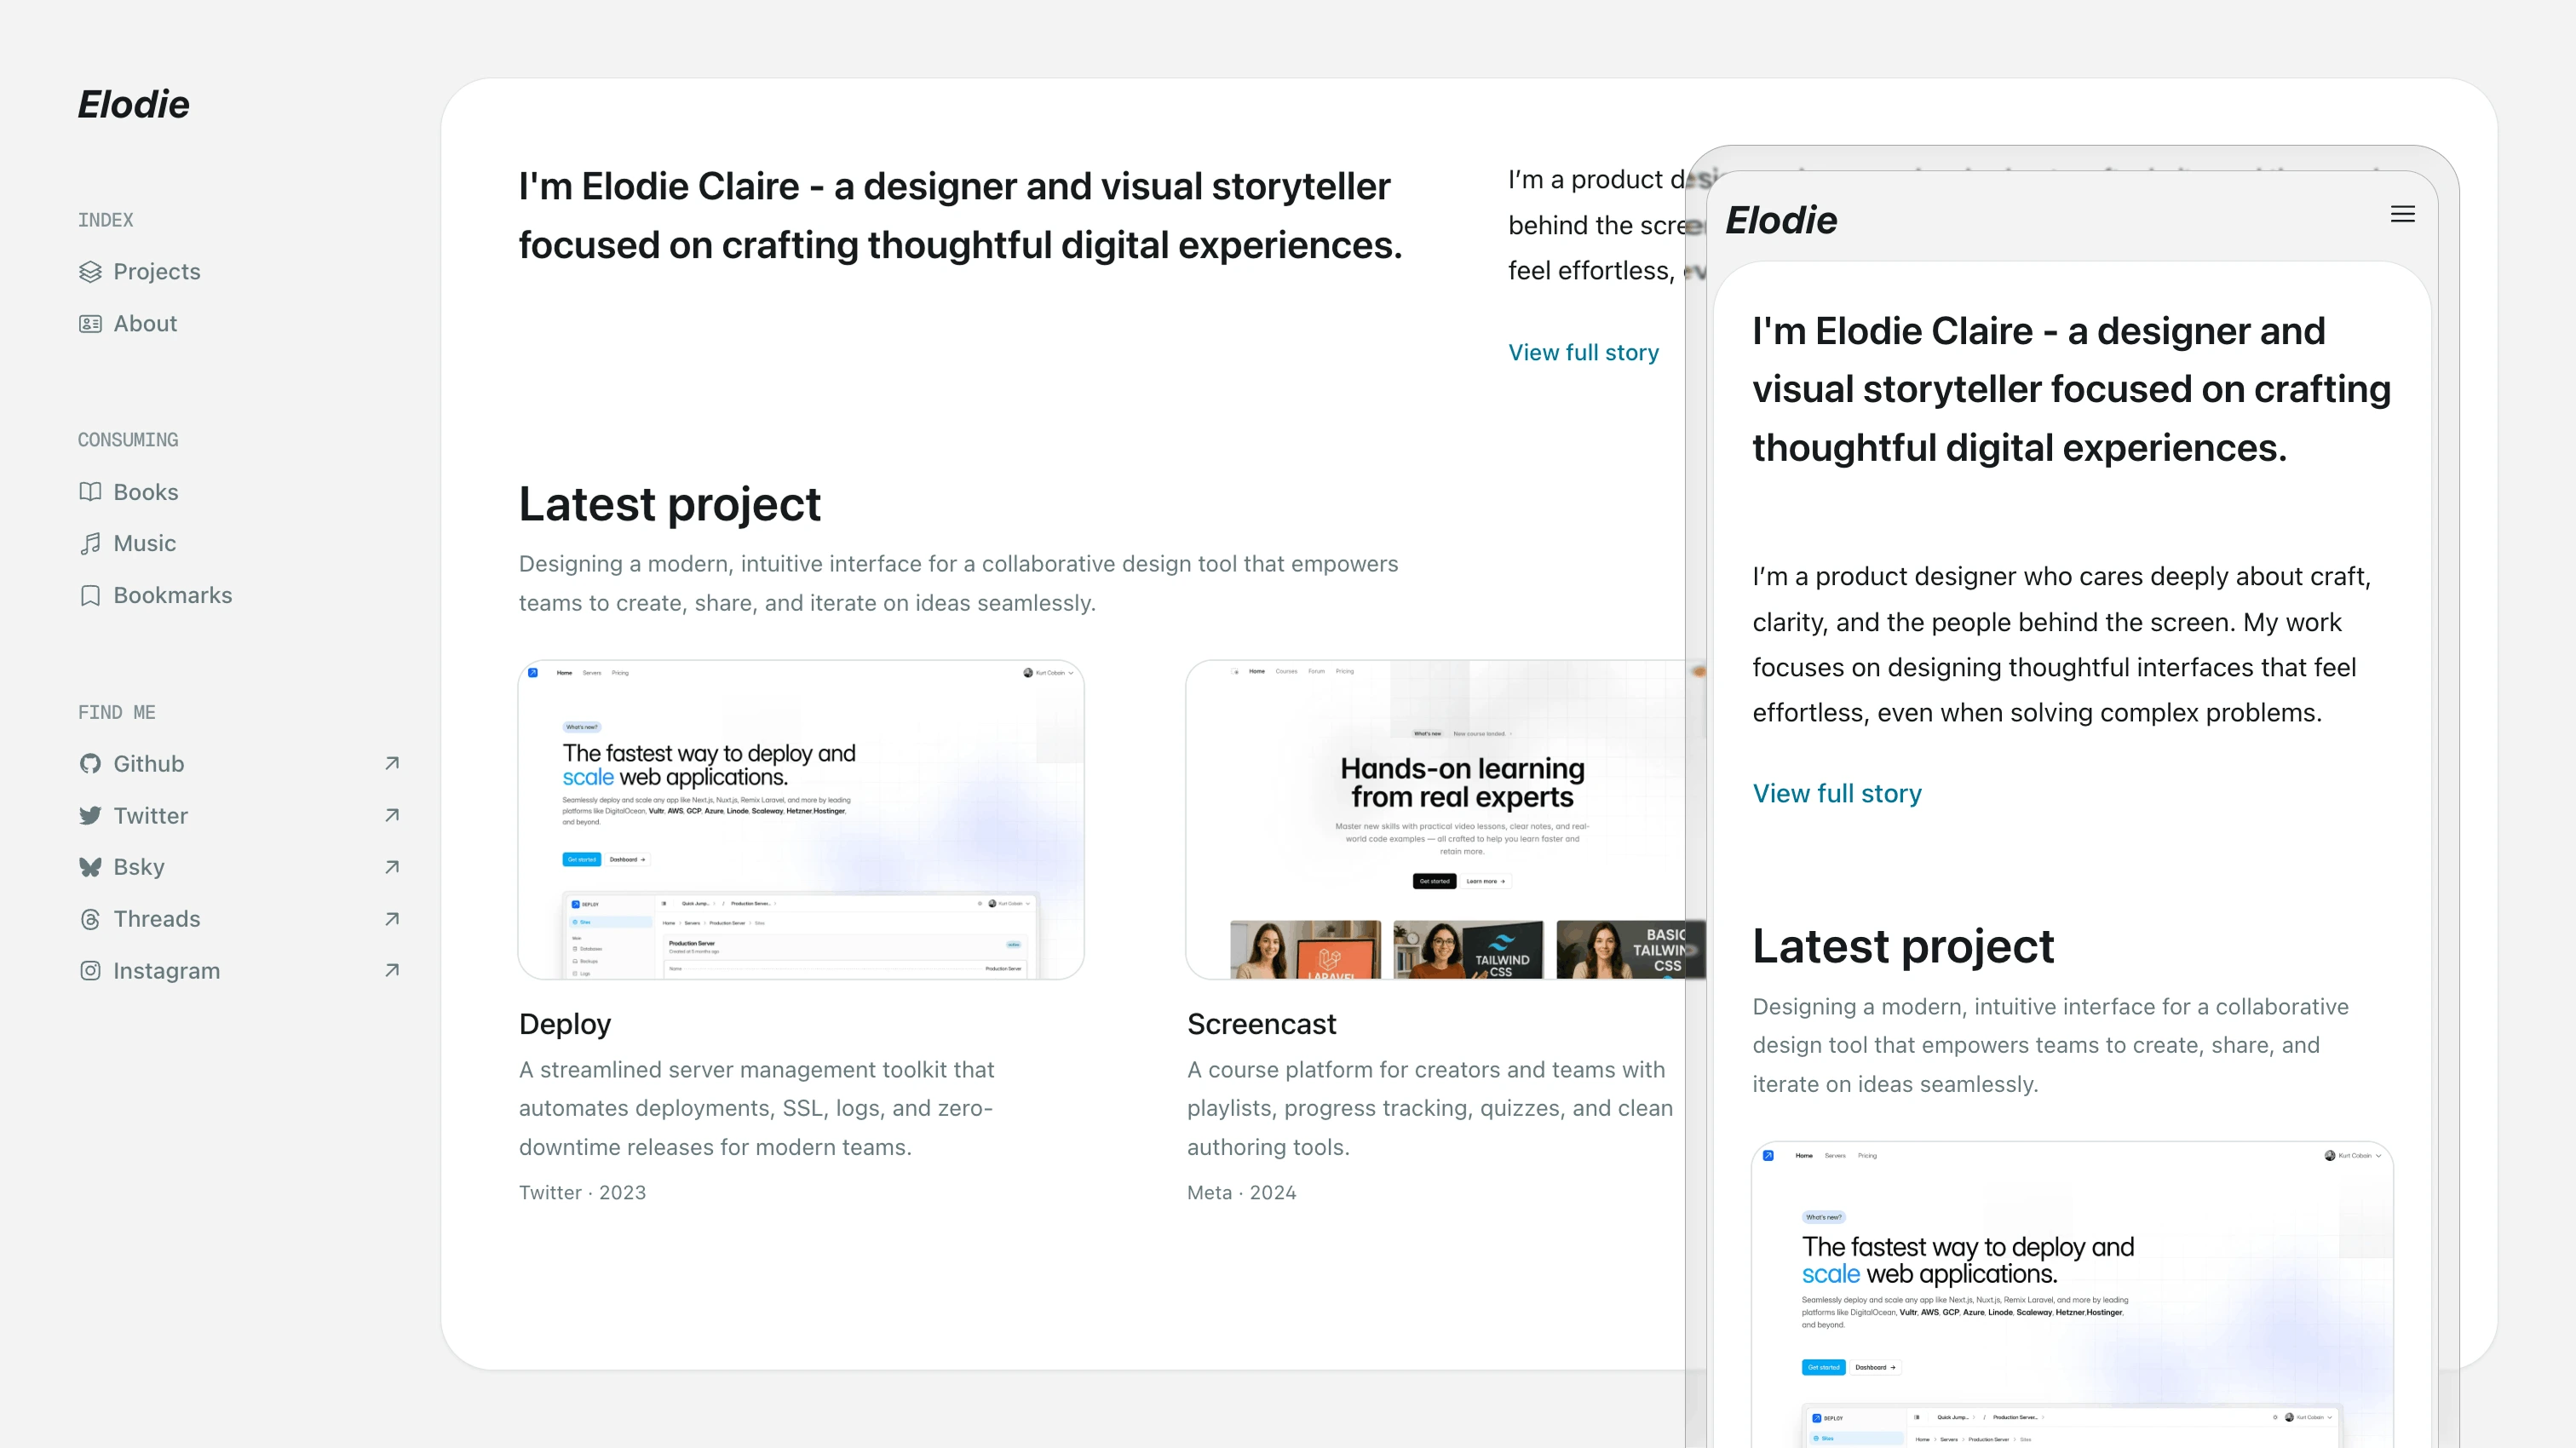2576x1448 pixels.
Task: Click View full story in desktop view
Action: tap(1583, 352)
